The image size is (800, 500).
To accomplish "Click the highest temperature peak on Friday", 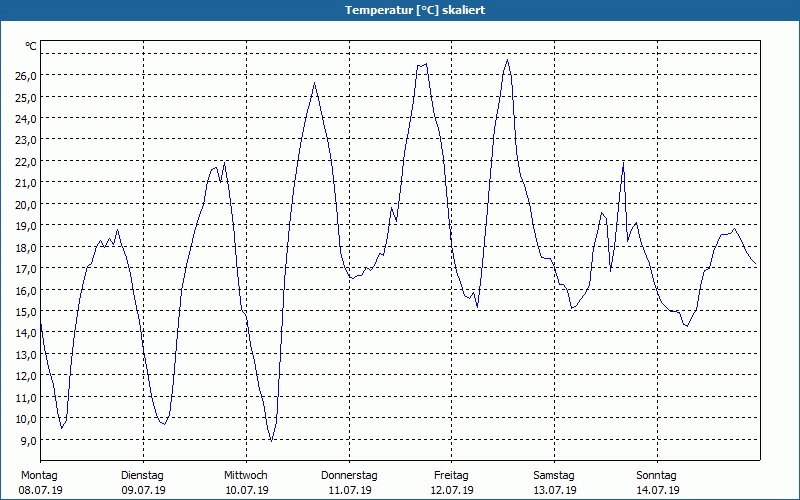I will click(507, 60).
